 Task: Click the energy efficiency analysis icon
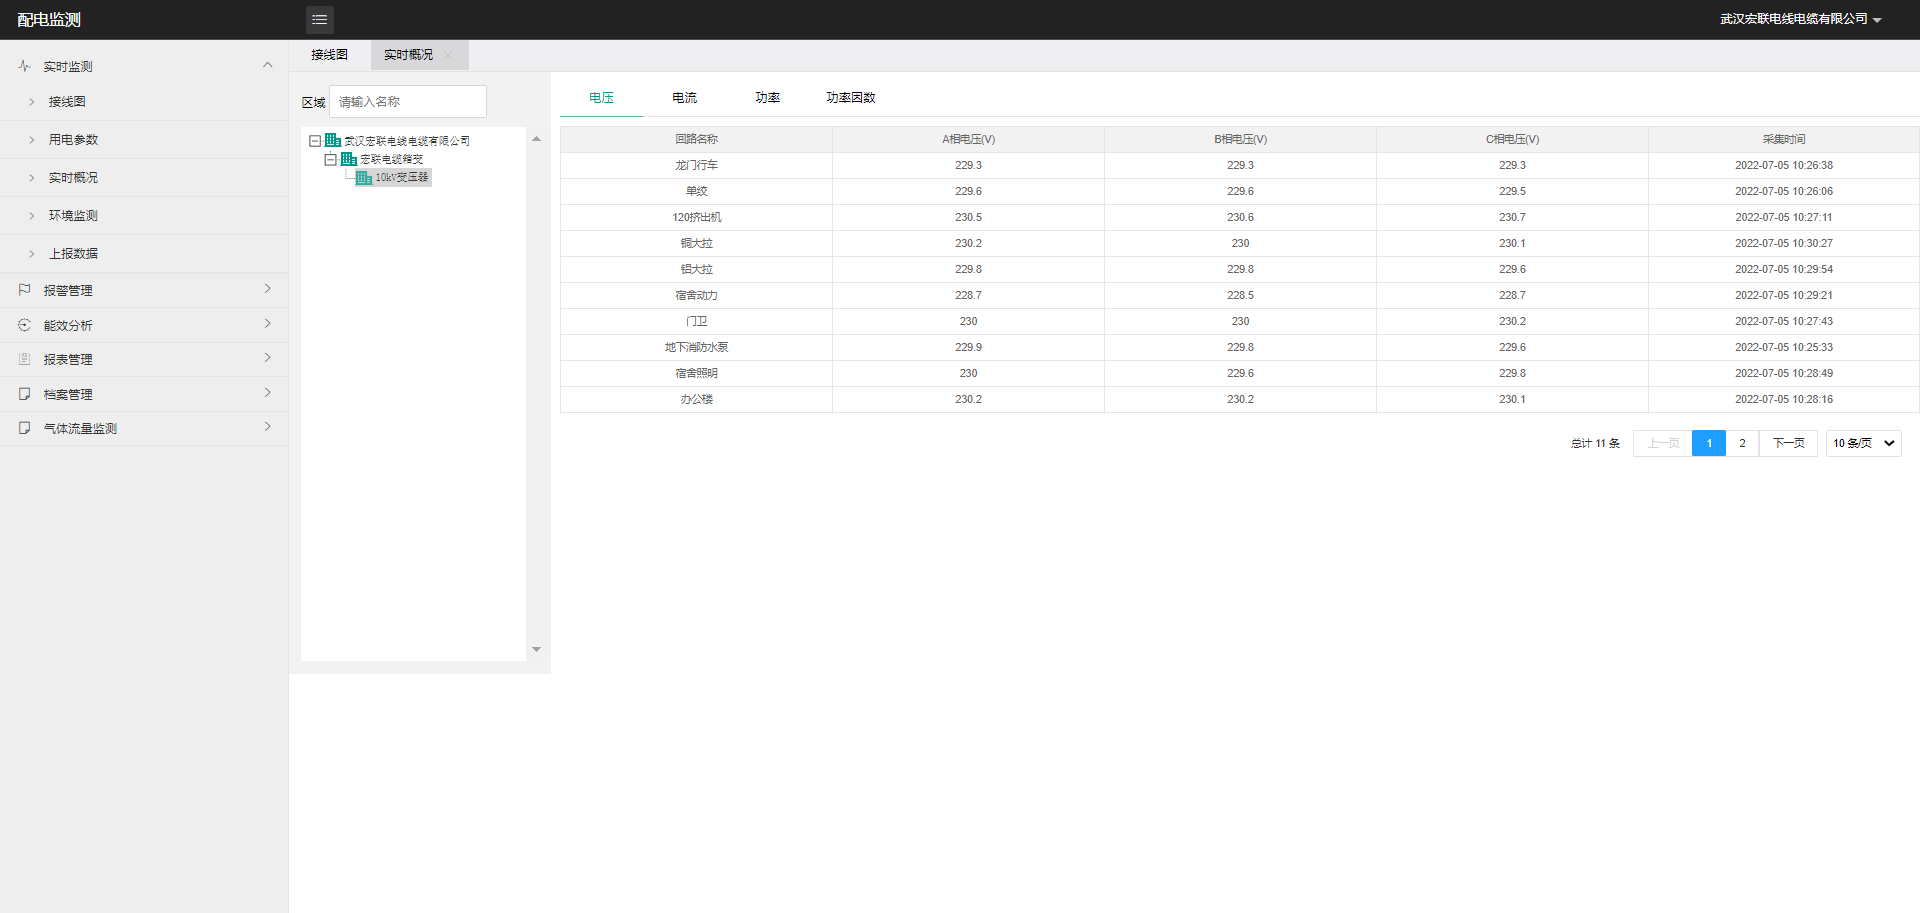point(24,325)
